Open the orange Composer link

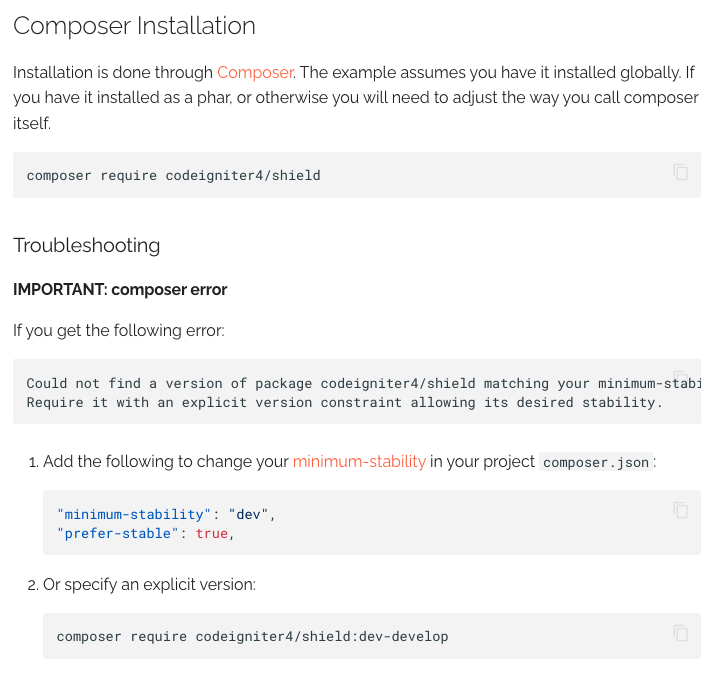click(x=255, y=72)
